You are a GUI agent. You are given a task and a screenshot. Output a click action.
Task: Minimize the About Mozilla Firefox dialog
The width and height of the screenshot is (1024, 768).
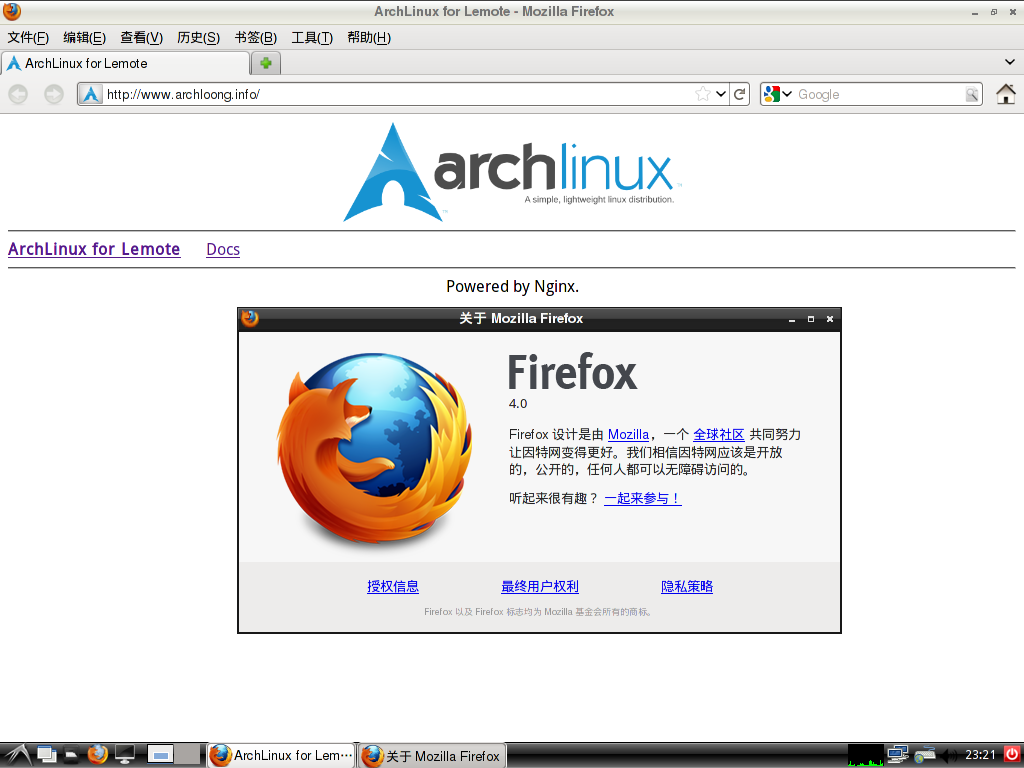coord(792,319)
